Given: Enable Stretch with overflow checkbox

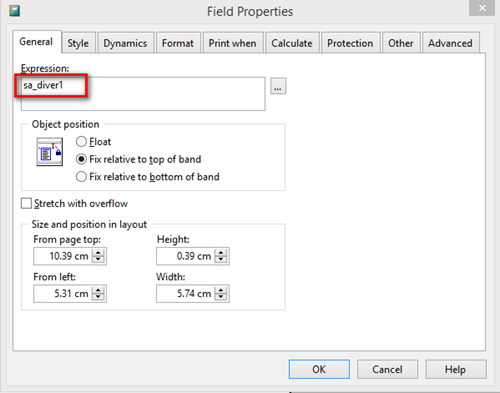Looking at the screenshot, I should point(26,203).
